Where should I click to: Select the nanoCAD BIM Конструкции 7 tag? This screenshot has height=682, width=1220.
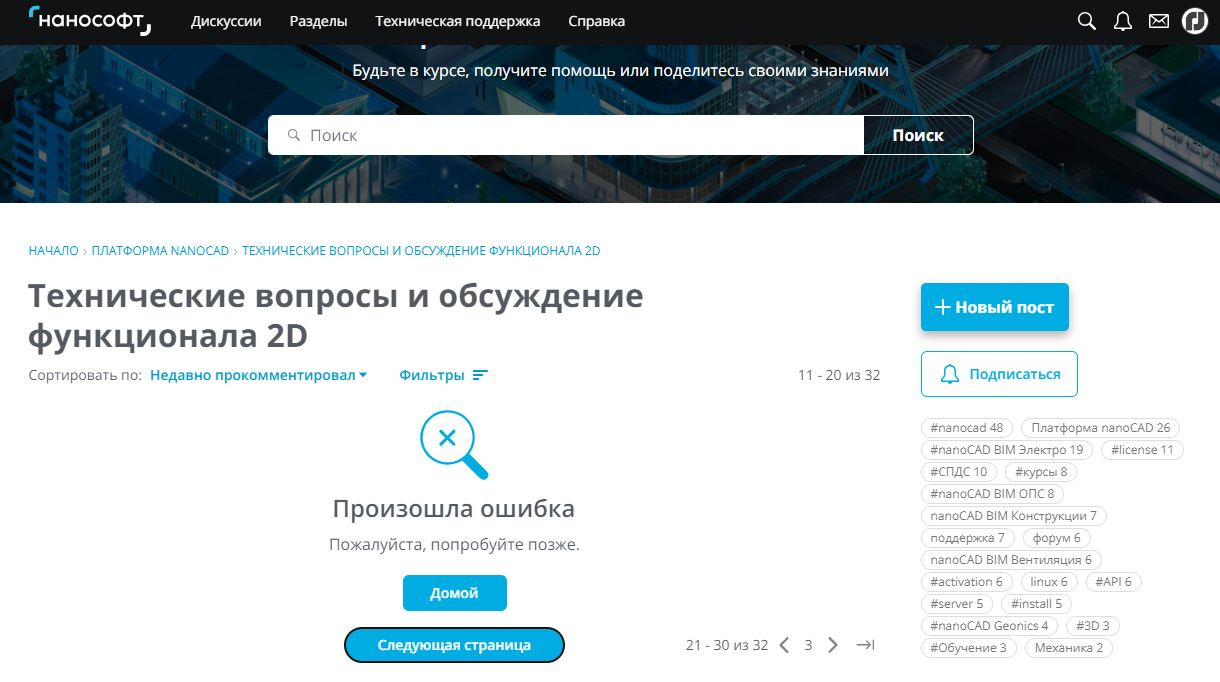click(1014, 516)
